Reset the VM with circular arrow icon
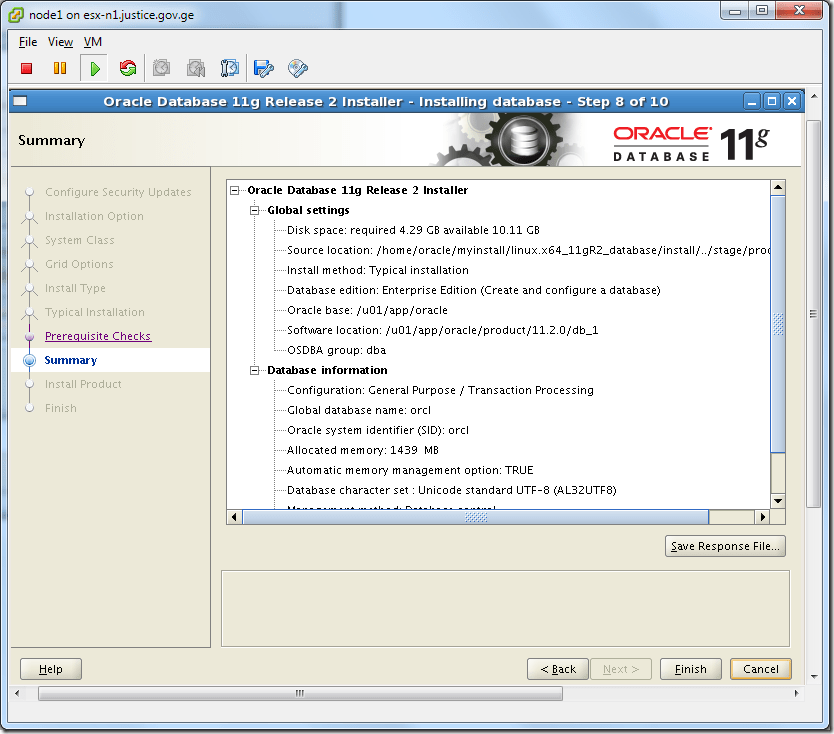The width and height of the screenshot is (834, 734). coord(127,68)
